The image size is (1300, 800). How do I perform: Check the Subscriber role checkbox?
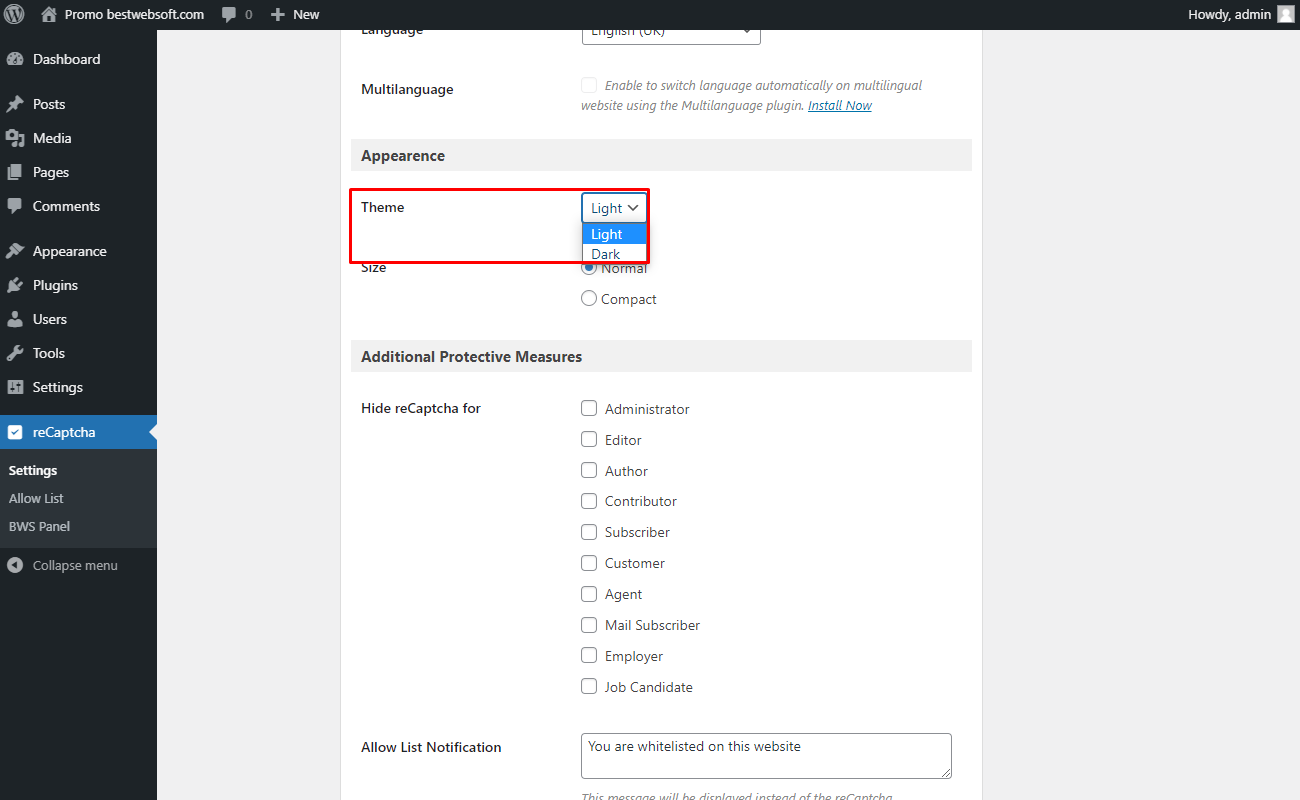[x=589, y=532]
